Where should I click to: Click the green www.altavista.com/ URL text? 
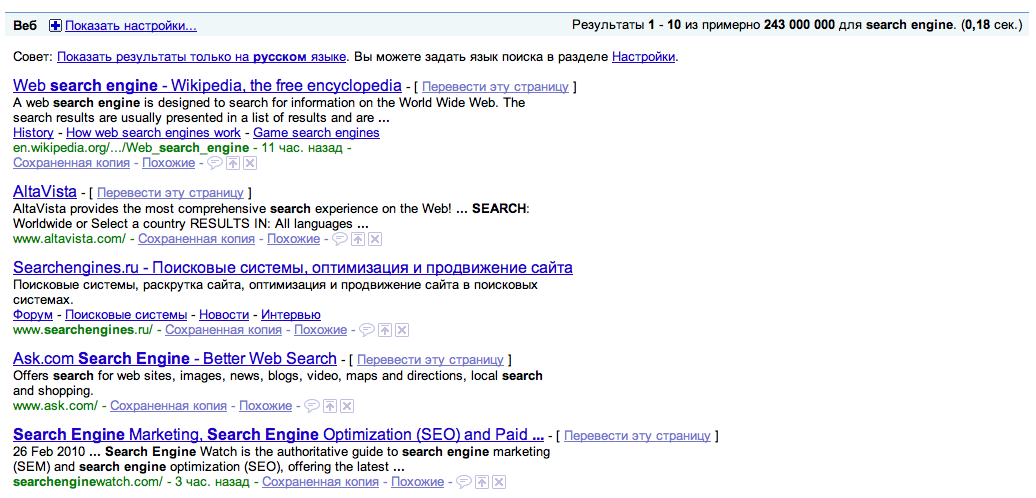(x=69, y=239)
